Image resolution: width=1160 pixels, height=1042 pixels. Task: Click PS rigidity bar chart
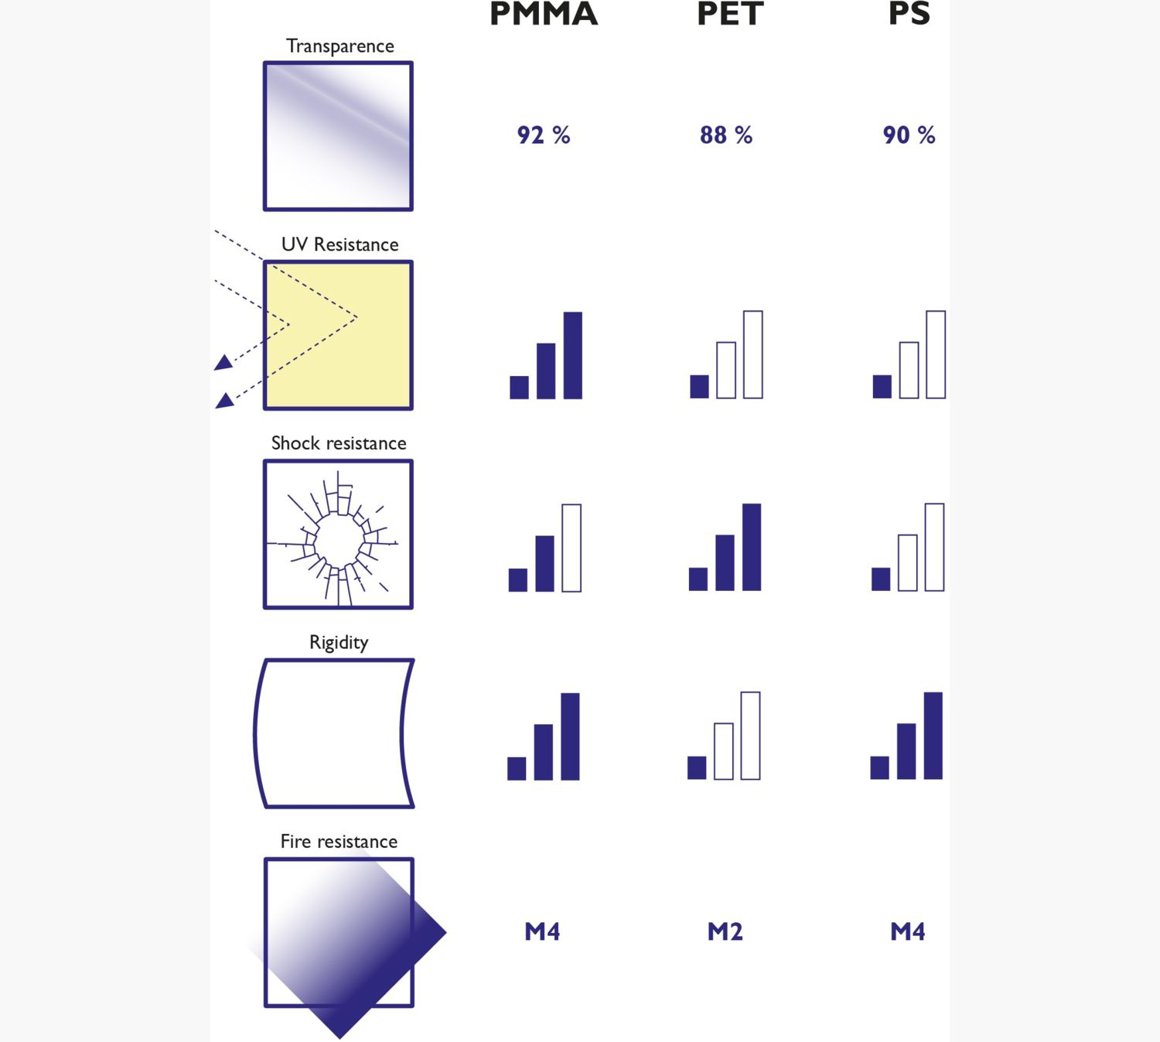[x=907, y=736]
